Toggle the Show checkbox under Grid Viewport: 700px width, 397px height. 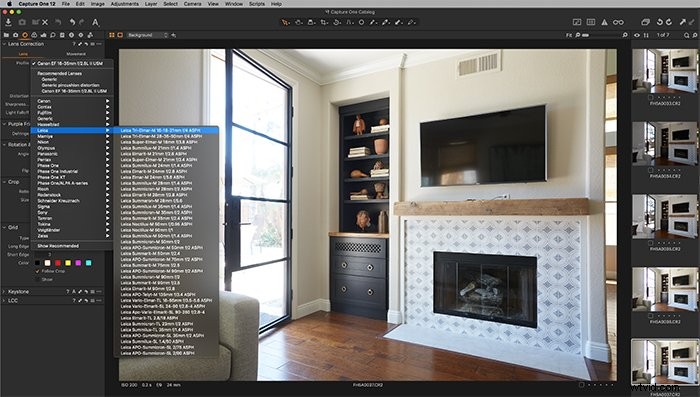38,280
